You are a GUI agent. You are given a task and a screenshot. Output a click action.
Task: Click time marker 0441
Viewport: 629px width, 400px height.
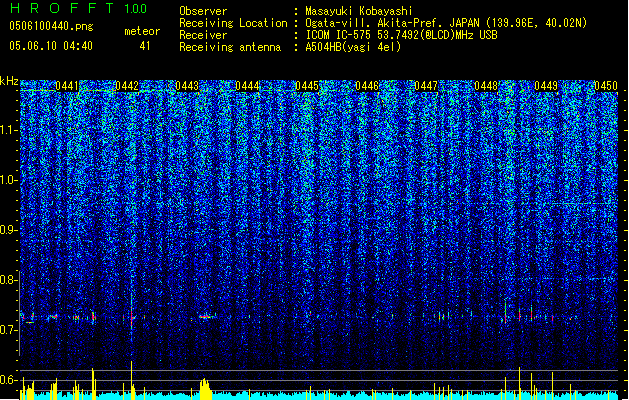67,86
